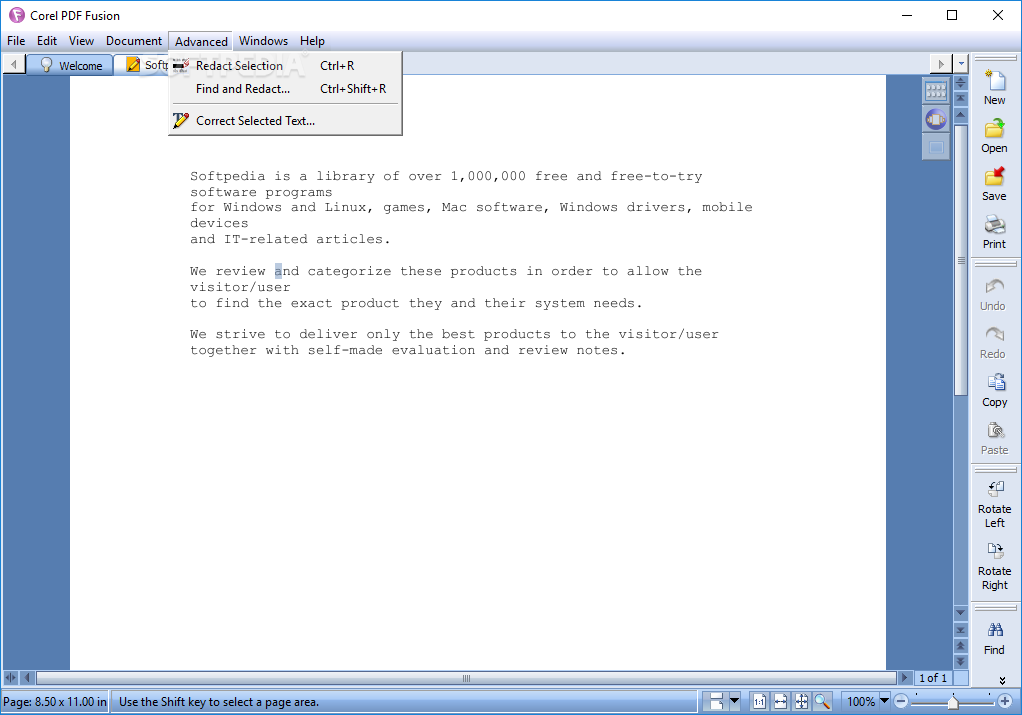Screen dimensions: 1022x715
Task: Switch to the thumbnail grid view icon
Action: coord(936,91)
